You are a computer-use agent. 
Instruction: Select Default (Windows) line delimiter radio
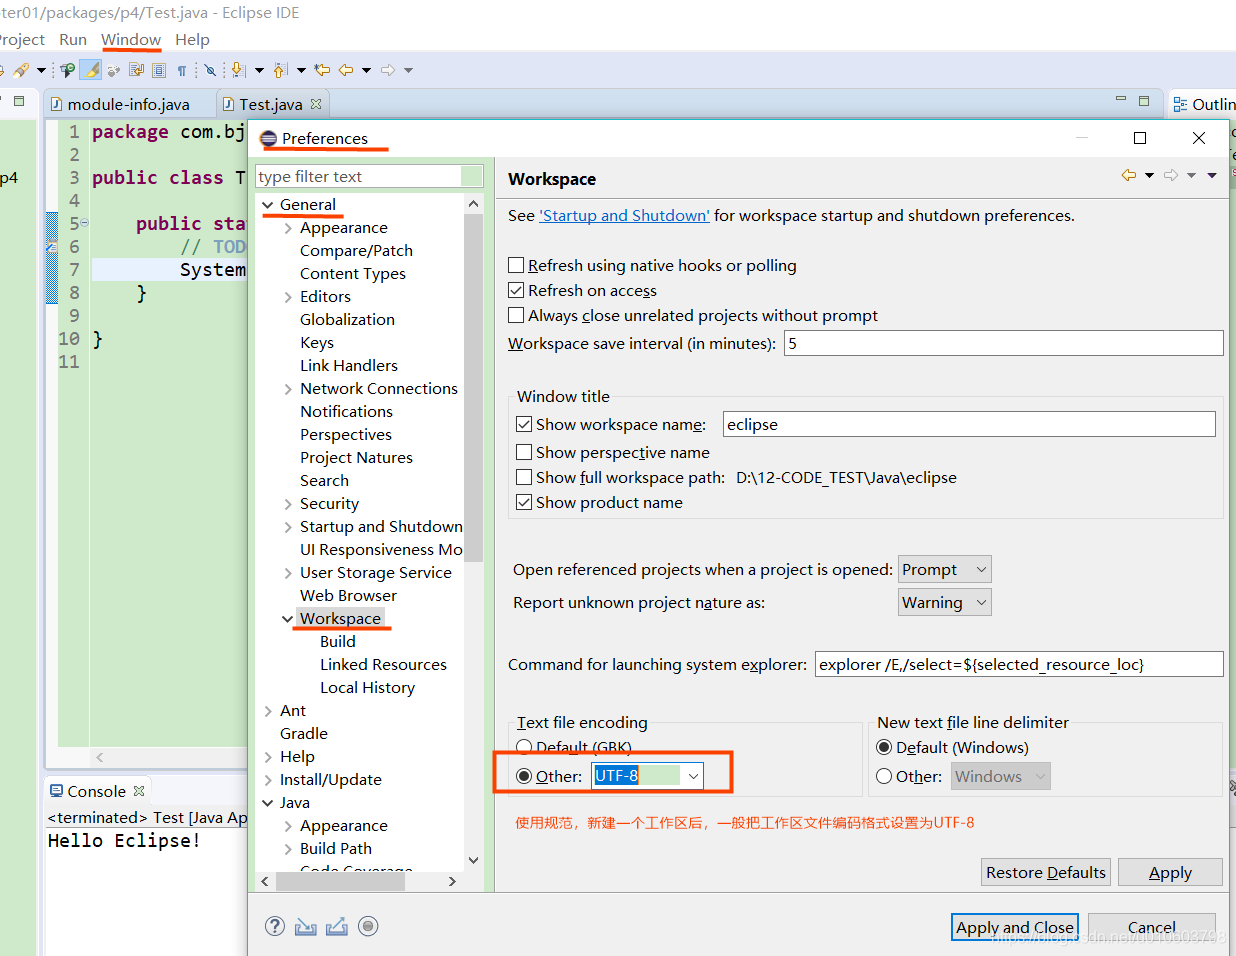tap(884, 747)
